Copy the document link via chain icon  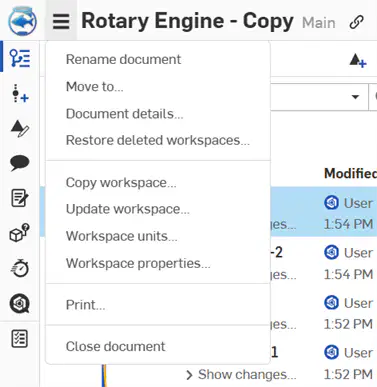coord(356,22)
